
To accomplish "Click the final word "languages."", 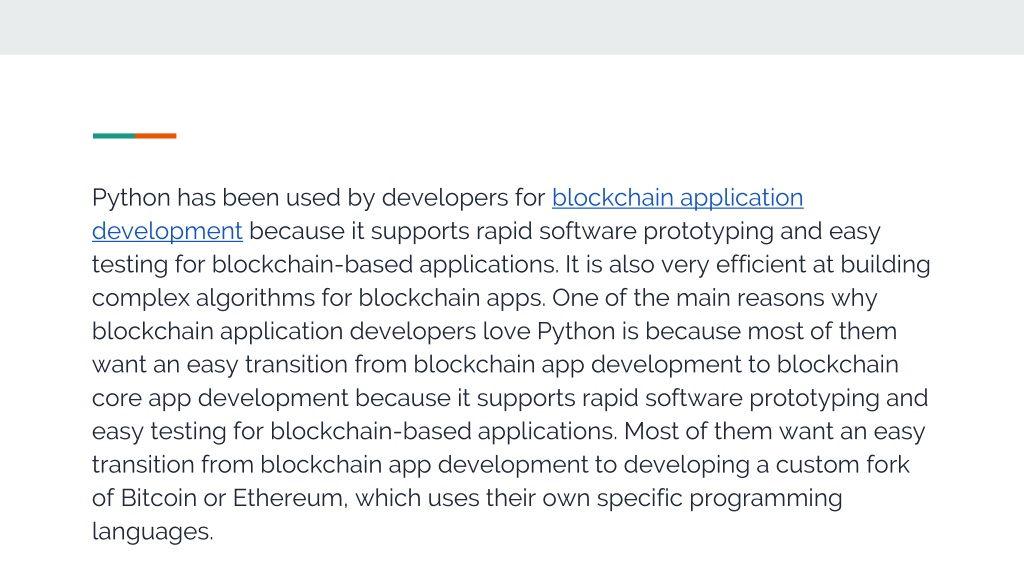I will coord(153,532).
